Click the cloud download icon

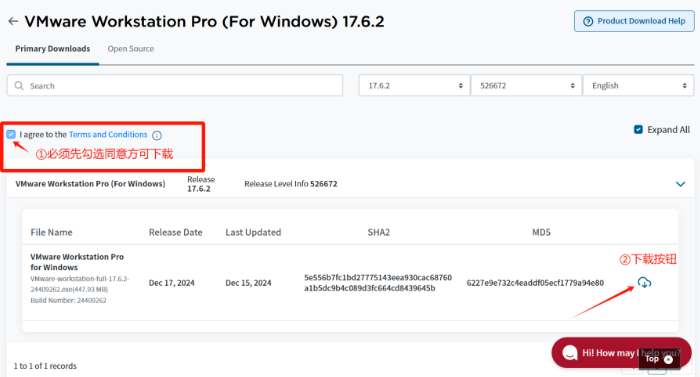644,282
